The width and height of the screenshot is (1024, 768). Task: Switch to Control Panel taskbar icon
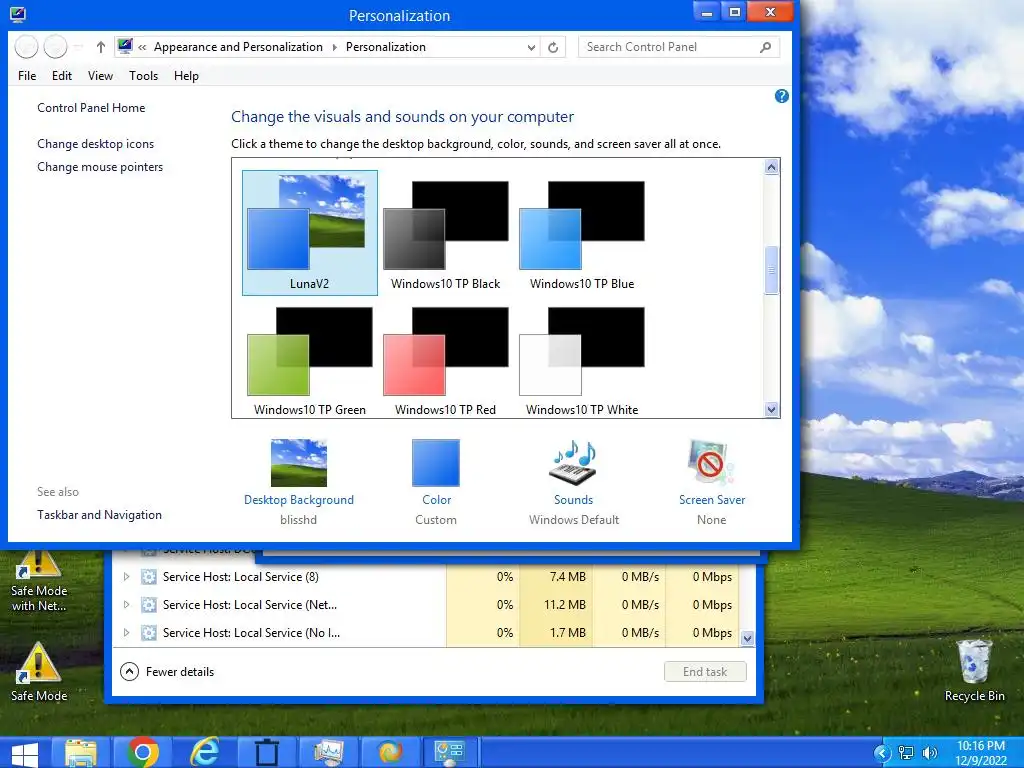click(x=449, y=752)
